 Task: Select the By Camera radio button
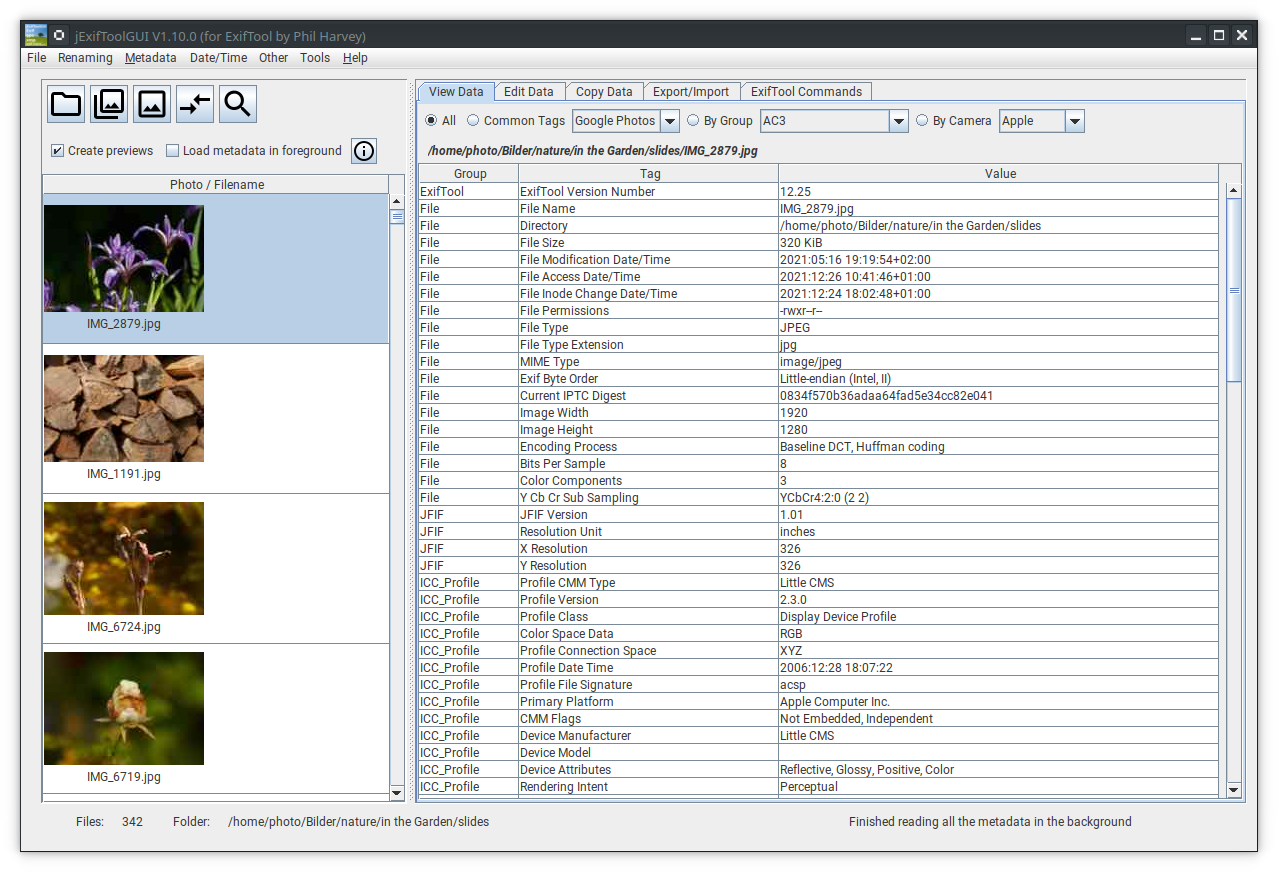pyautogui.click(x=922, y=121)
